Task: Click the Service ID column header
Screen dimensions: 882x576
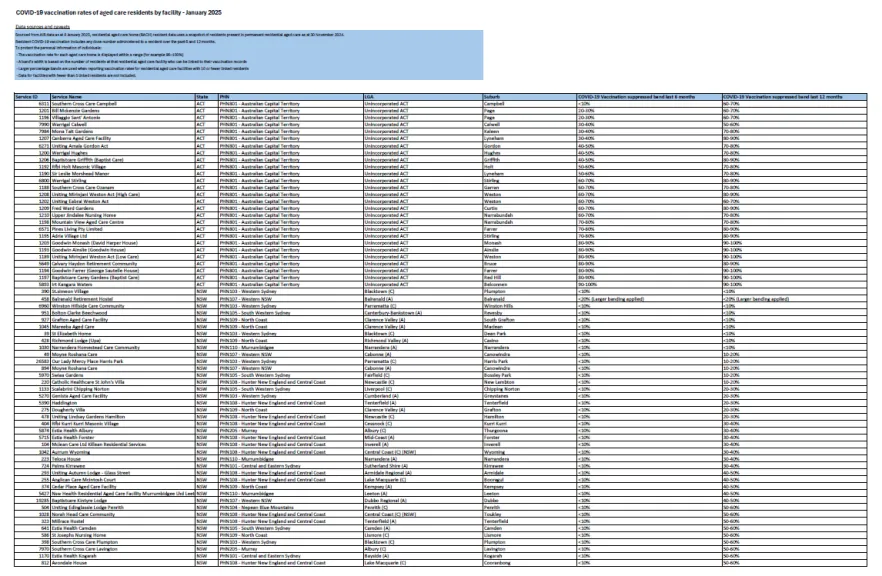Action: (x=32, y=97)
